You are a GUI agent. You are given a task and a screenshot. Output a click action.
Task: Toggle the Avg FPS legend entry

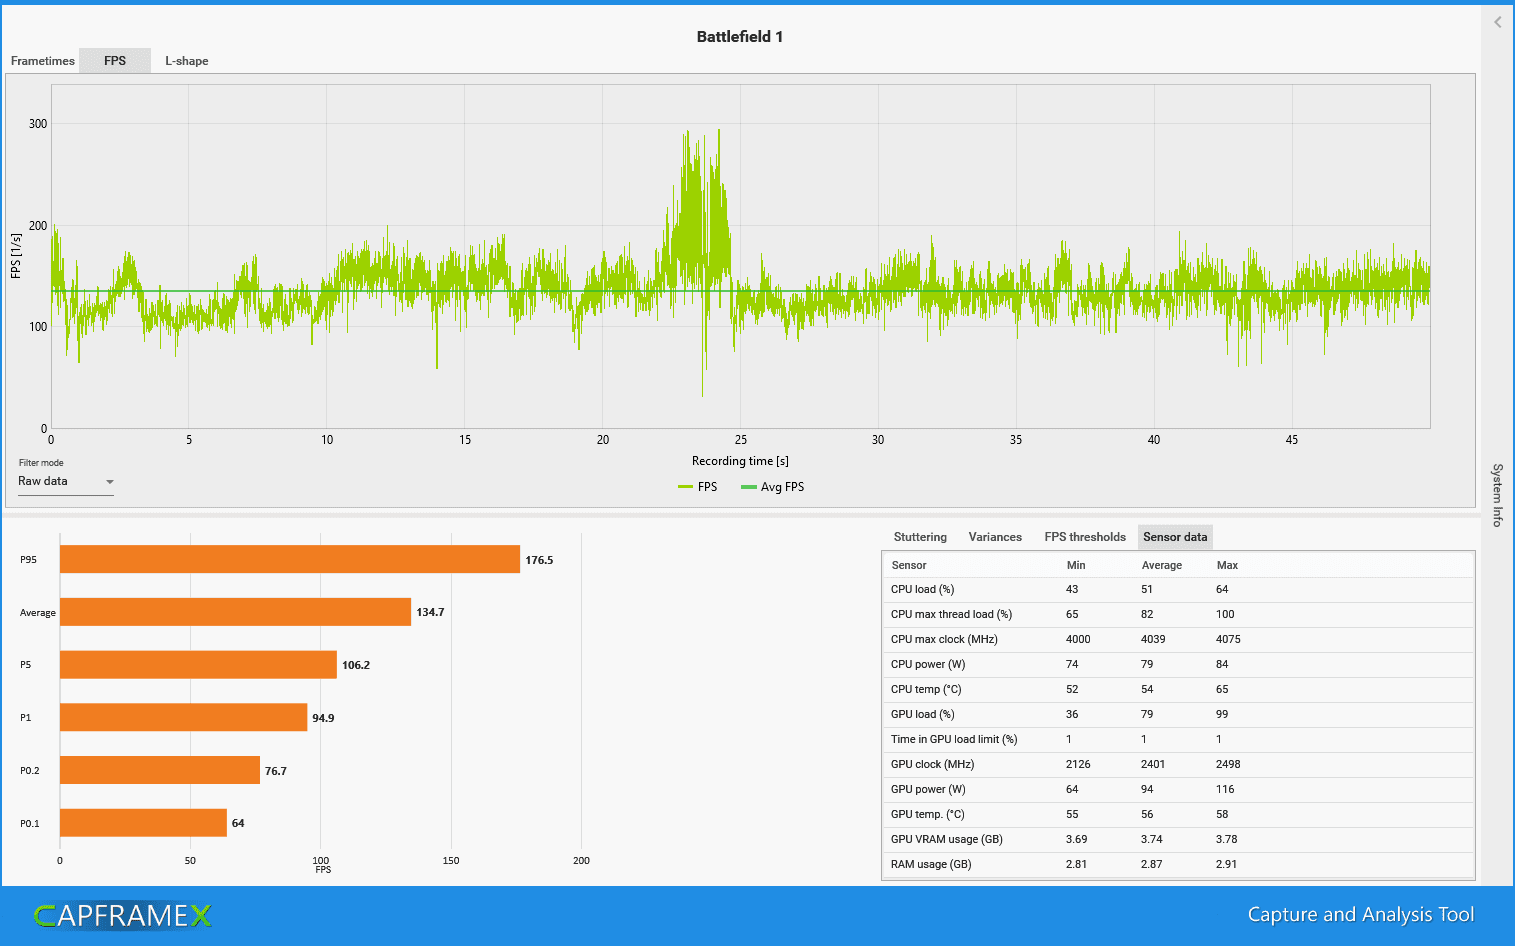[772, 487]
